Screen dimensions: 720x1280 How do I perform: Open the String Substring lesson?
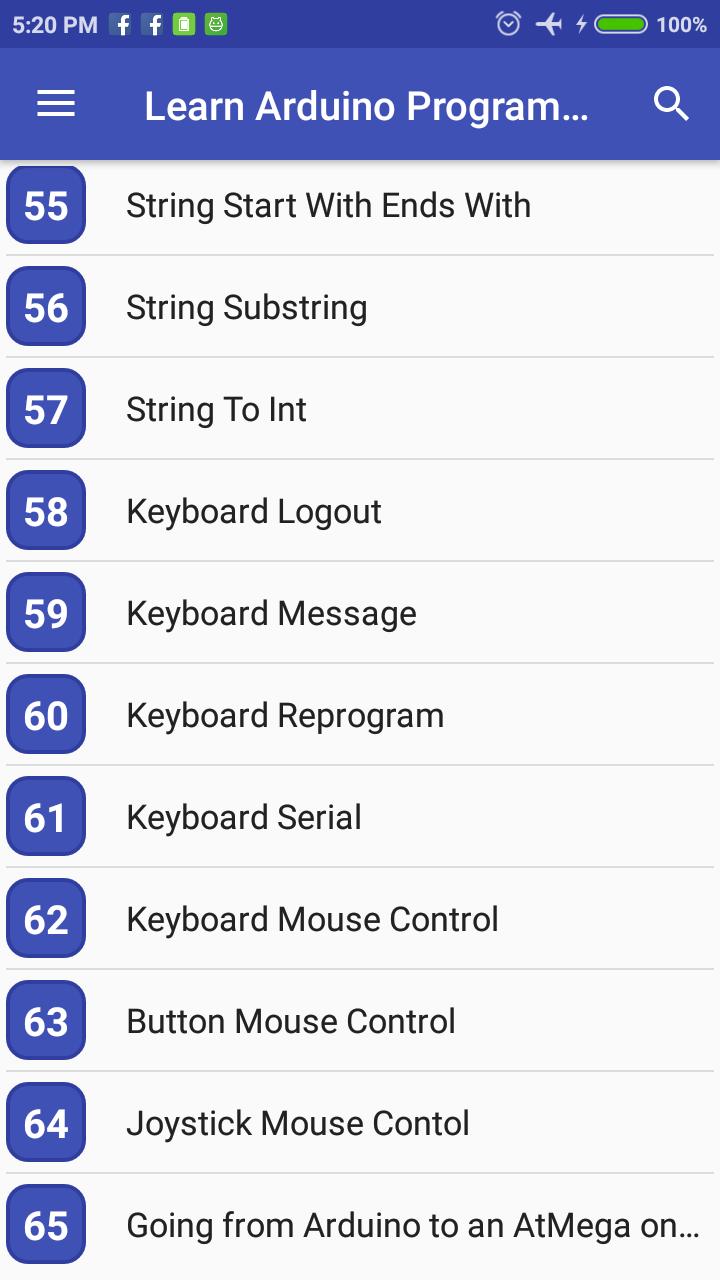(x=246, y=308)
